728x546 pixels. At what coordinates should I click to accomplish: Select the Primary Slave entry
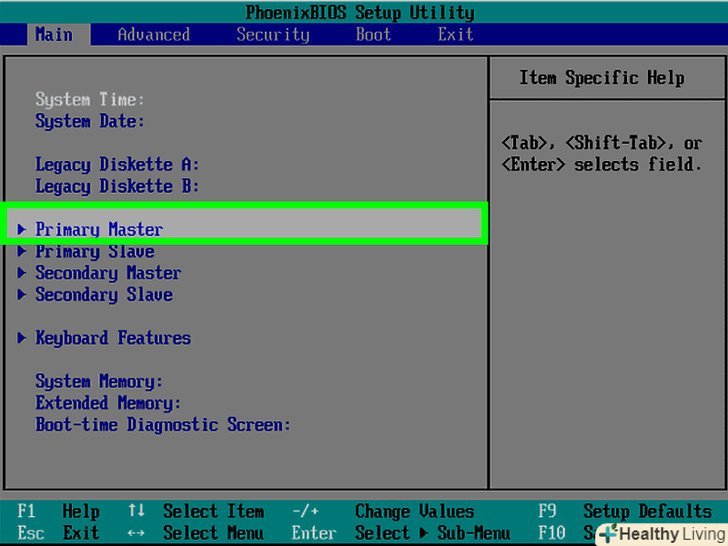coord(95,252)
